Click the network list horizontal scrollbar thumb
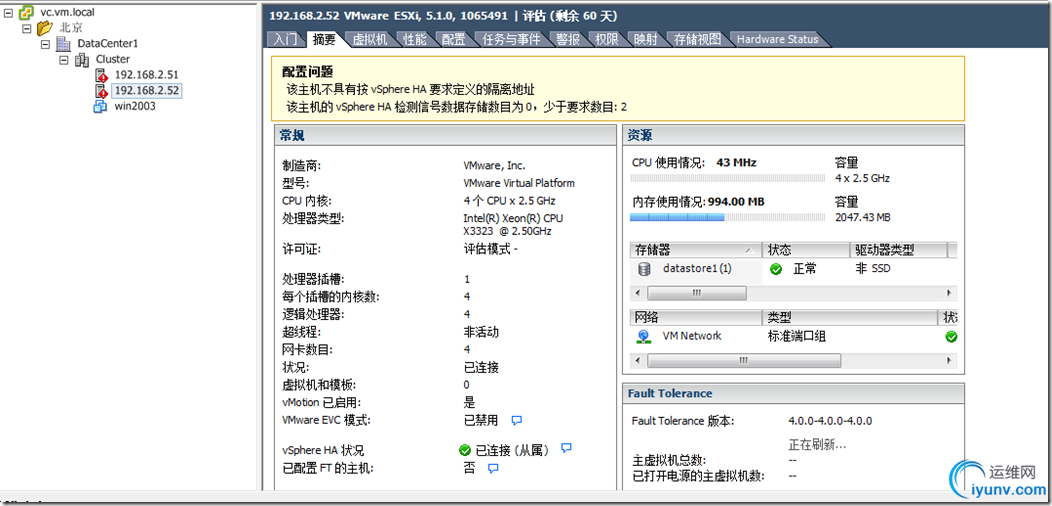 [x=743, y=360]
